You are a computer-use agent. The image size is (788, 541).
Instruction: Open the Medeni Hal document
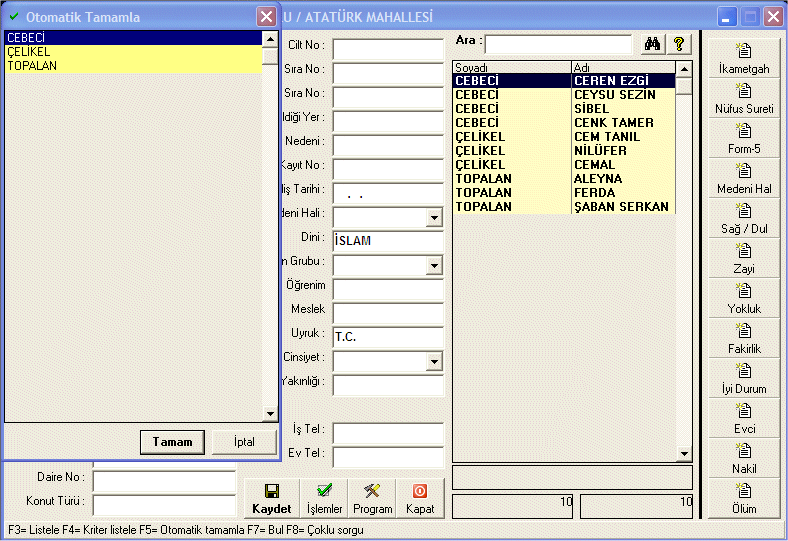tap(744, 178)
